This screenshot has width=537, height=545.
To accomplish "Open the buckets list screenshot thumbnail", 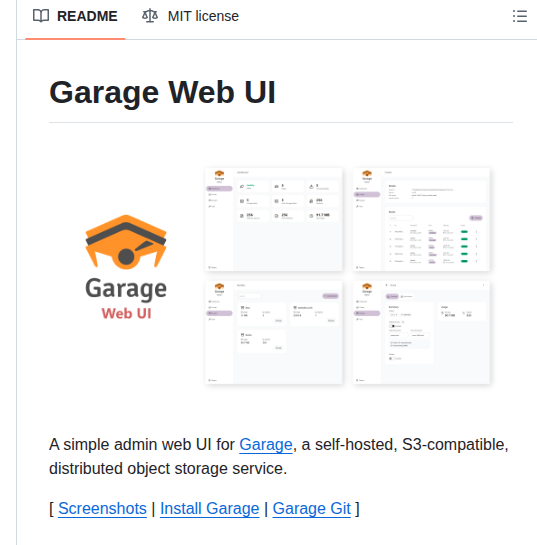I will click(x=274, y=332).
